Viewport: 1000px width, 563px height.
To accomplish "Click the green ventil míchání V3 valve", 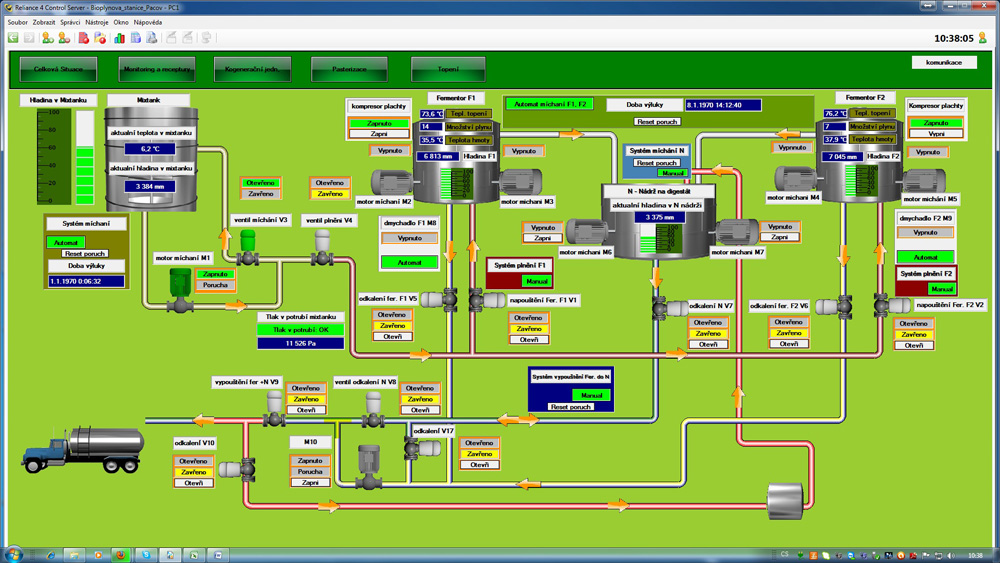I will point(247,249).
